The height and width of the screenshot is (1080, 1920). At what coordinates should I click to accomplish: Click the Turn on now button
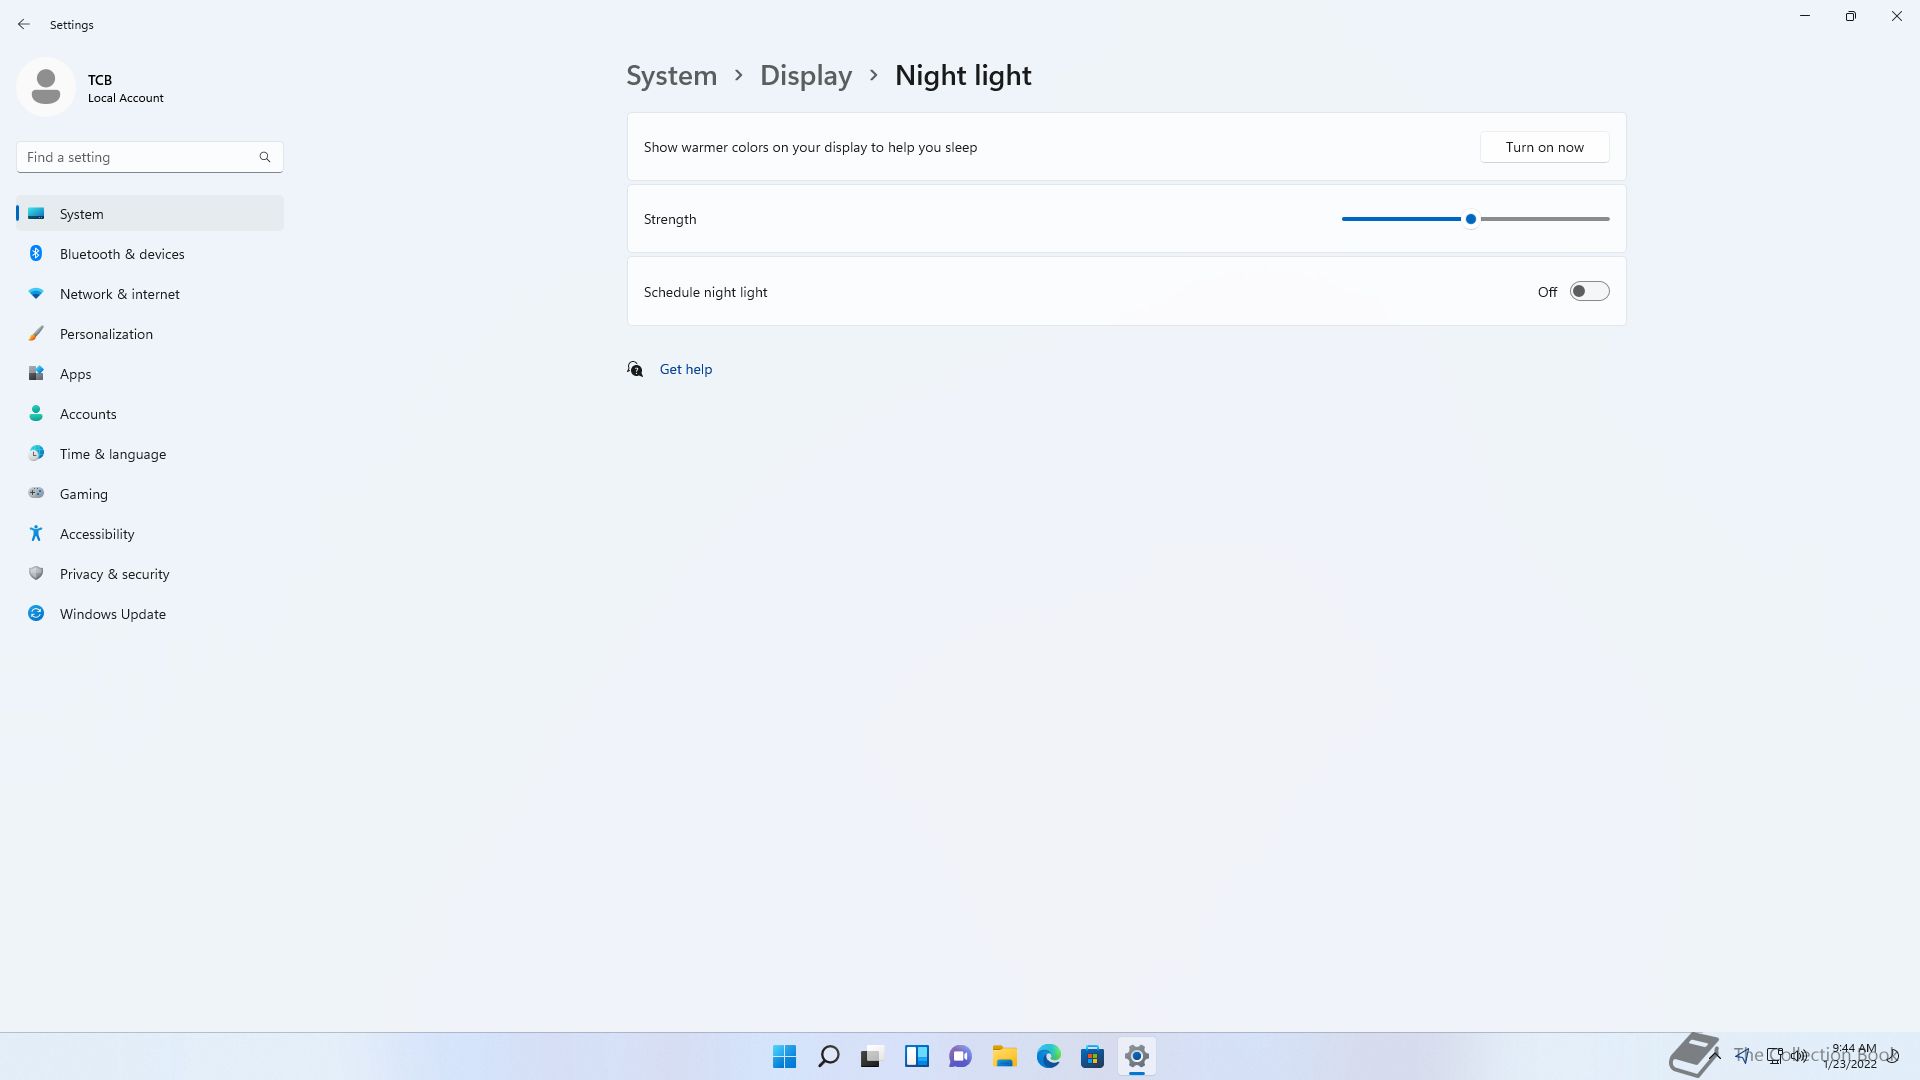point(1544,147)
